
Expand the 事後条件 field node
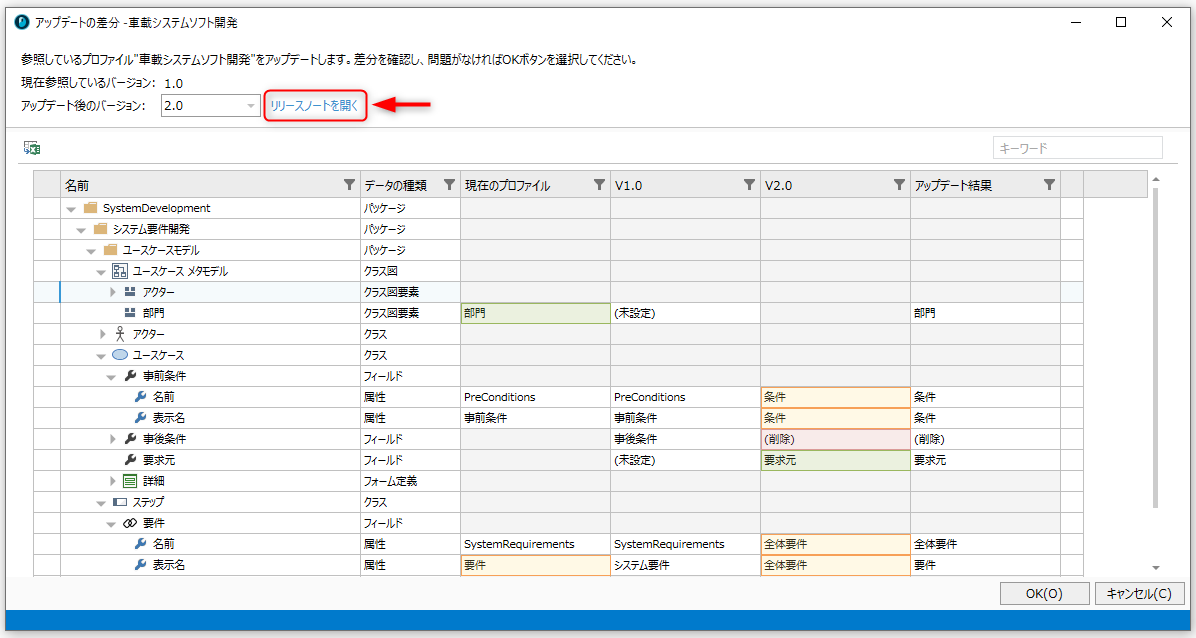click(112, 439)
